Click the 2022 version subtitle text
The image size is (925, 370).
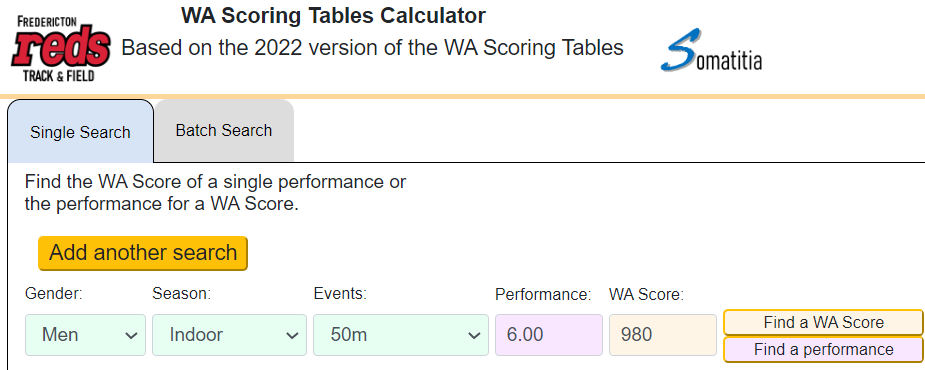point(372,48)
